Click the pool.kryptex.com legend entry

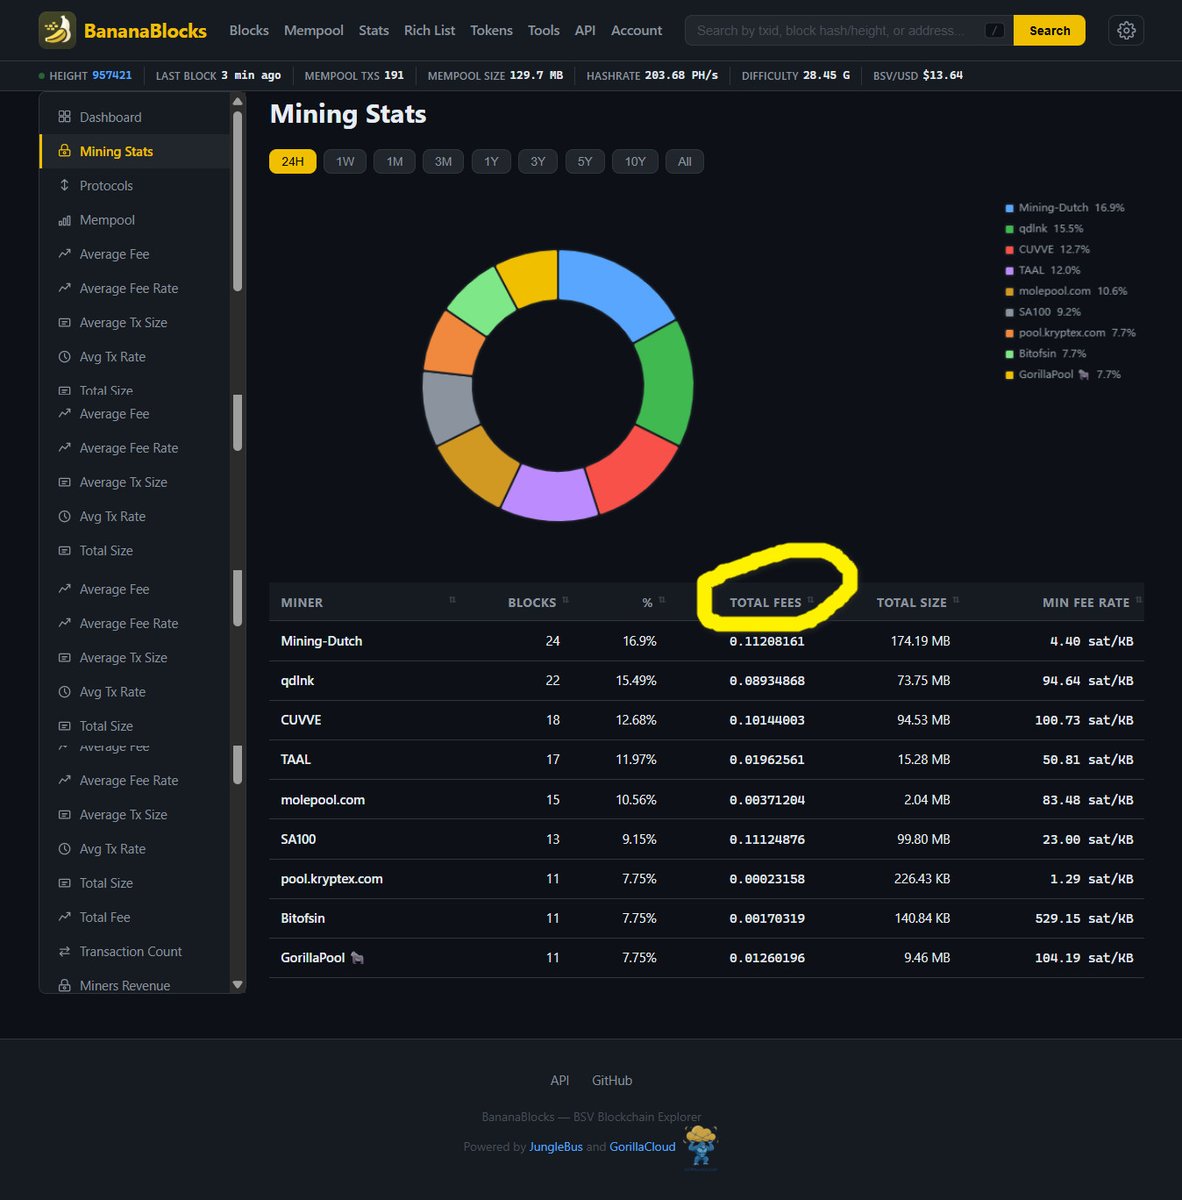(1070, 333)
